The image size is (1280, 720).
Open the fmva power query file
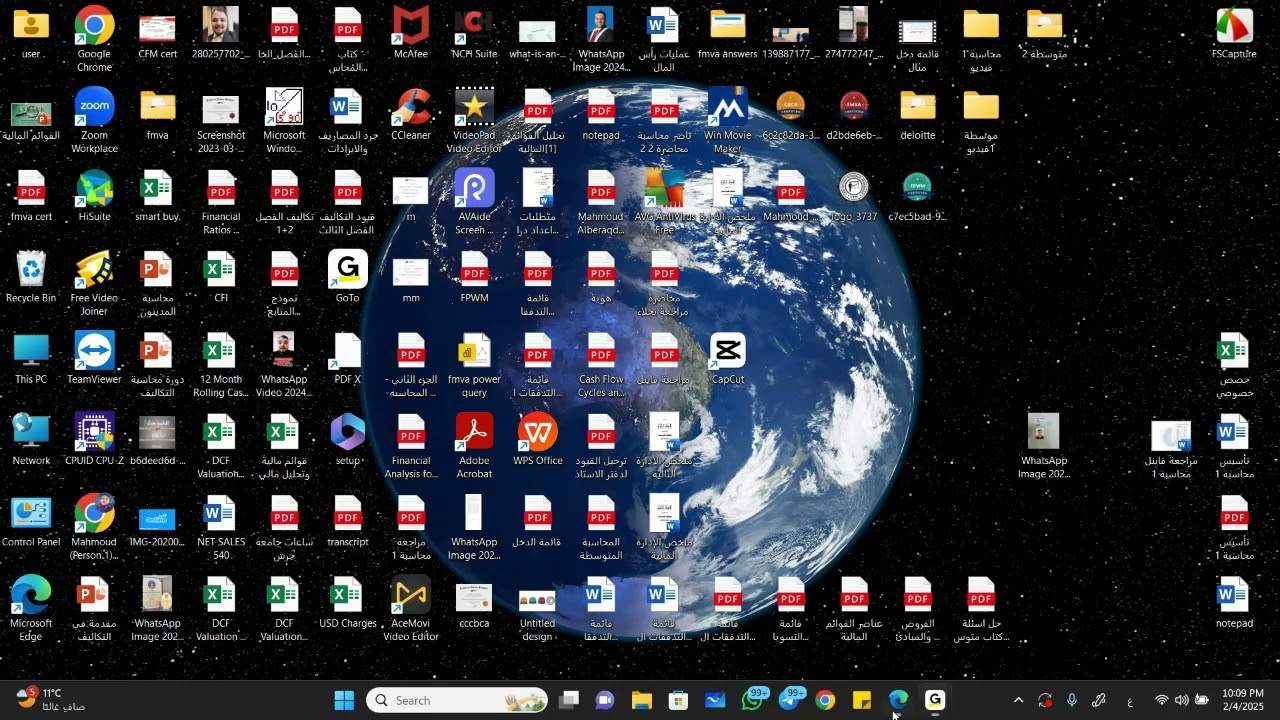474,364
